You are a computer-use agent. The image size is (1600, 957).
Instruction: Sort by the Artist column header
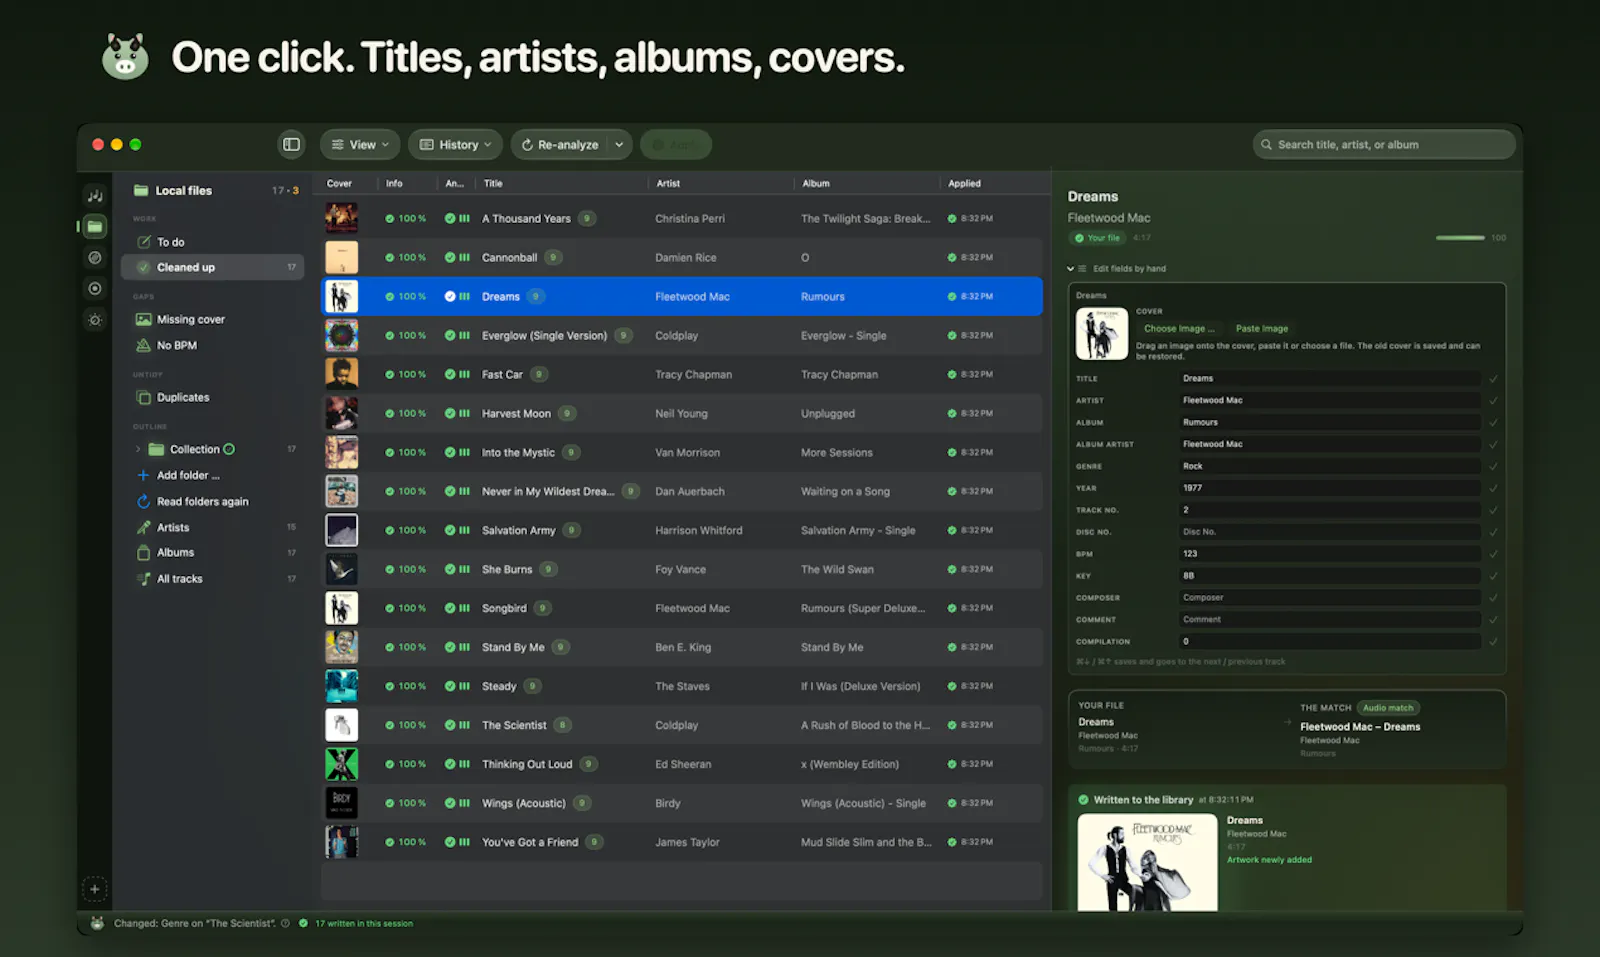coord(668,184)
